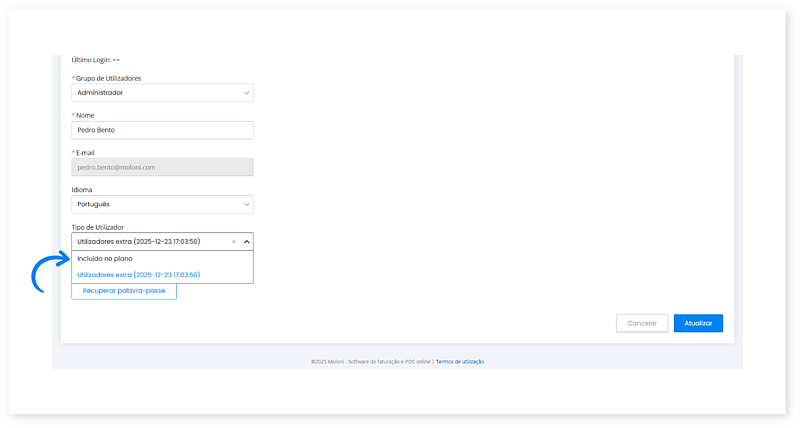Viewport: 800px width, 428px height.
Task: Click the Grupo de Utilizadores chevron arrow
Action: point(247,93)
